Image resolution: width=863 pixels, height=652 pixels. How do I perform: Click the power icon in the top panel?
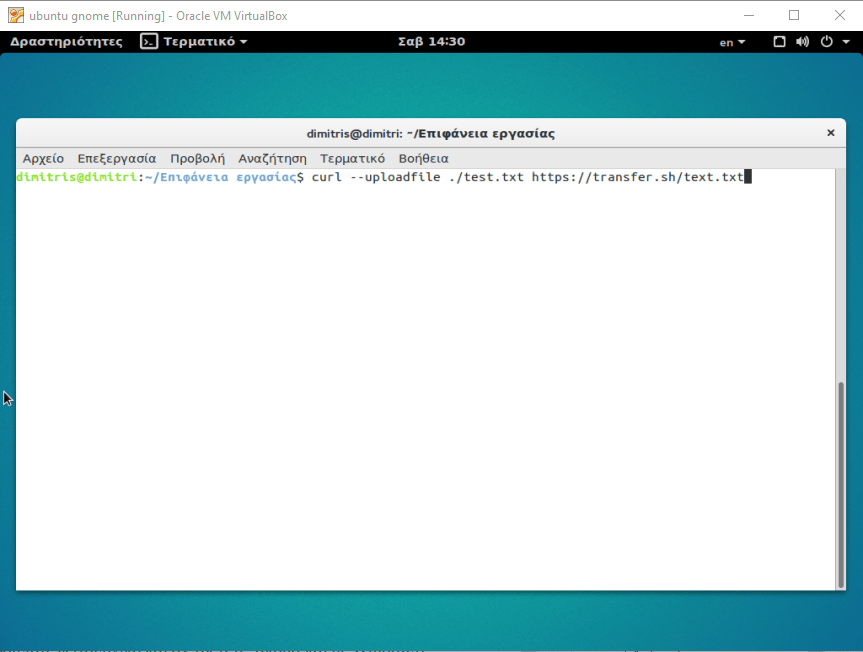[x=827, y=42]
